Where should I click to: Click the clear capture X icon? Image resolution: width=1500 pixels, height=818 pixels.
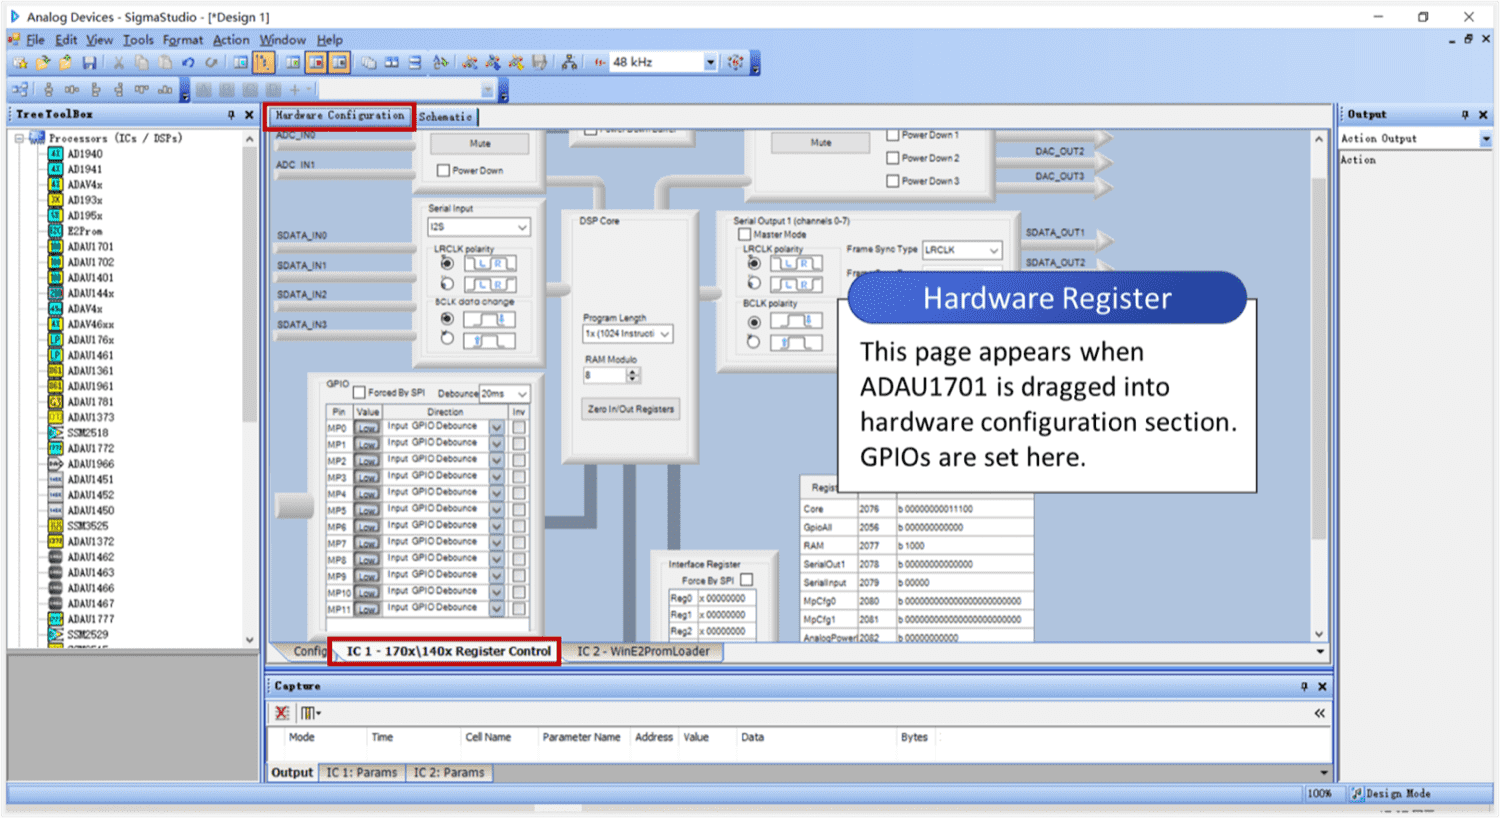[x=282, y=713]
